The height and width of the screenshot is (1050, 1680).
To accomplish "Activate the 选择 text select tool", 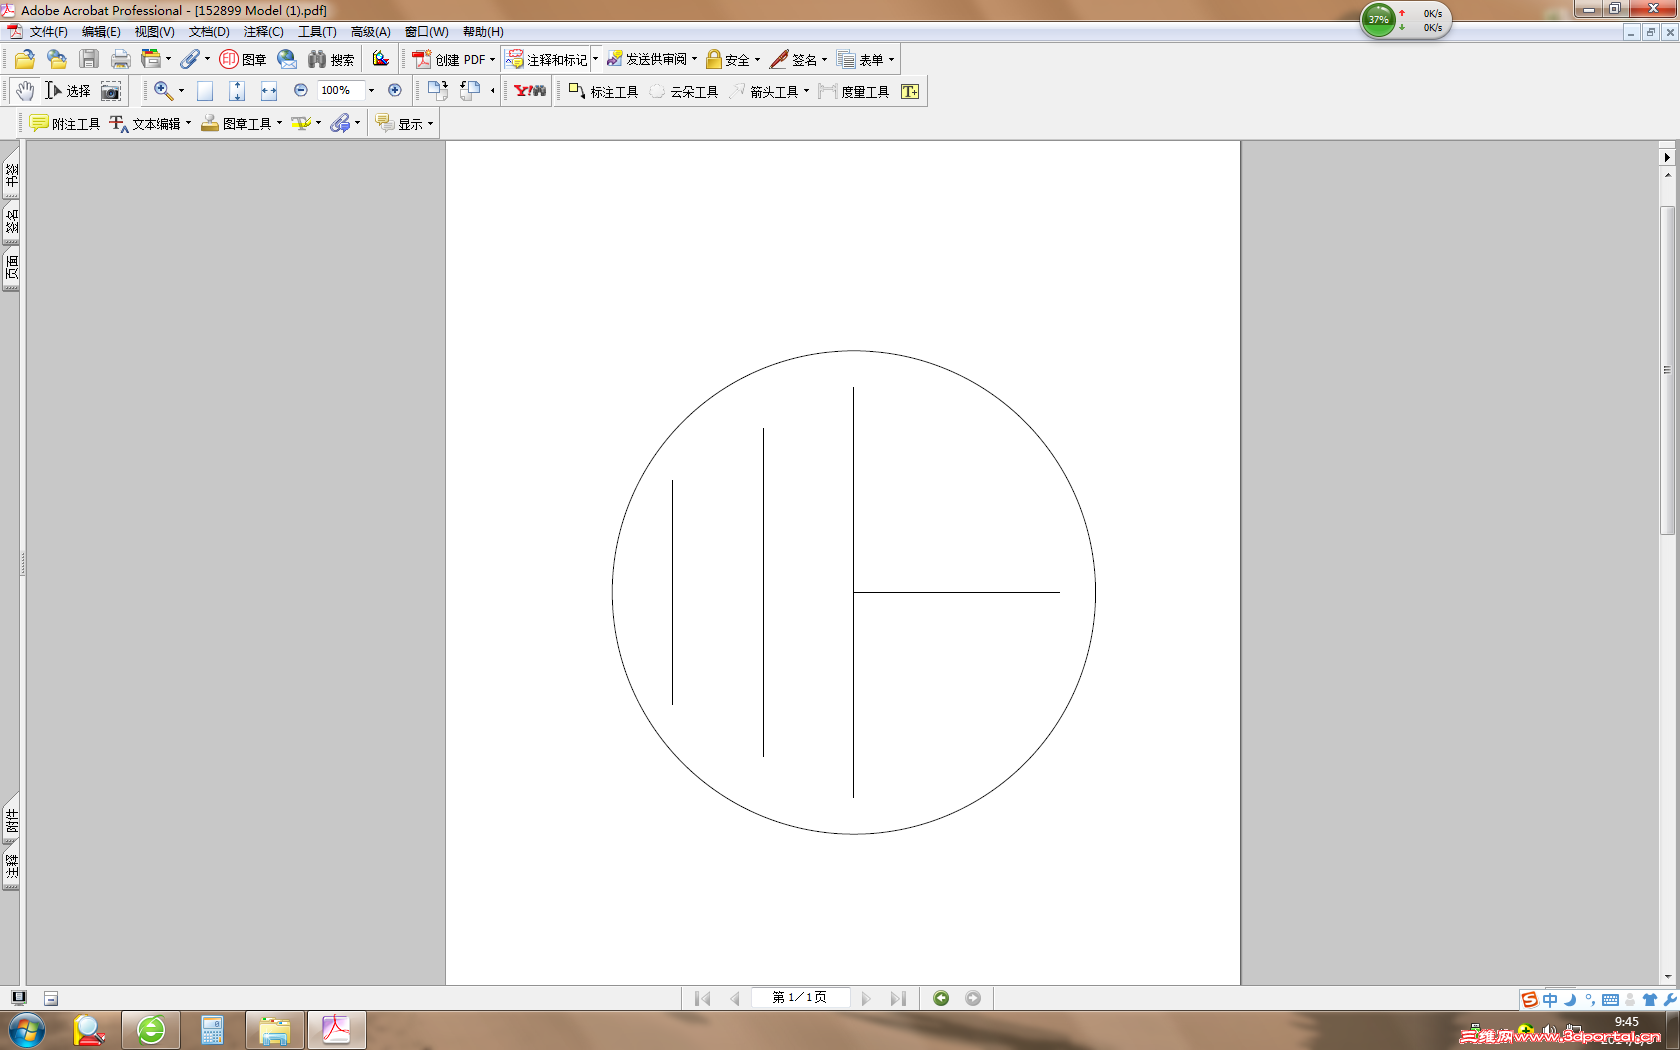I will click(68, 91).
